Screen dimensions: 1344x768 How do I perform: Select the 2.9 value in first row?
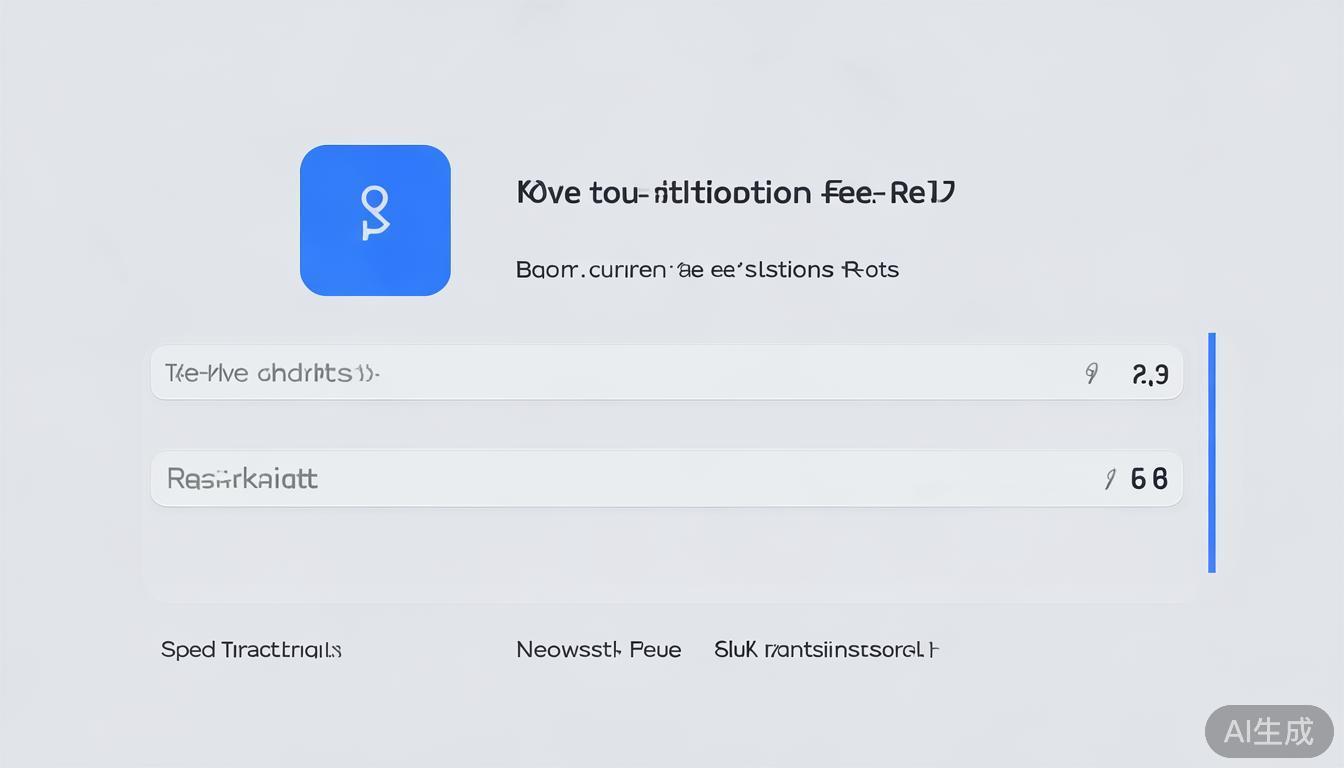pos(1150,375)
